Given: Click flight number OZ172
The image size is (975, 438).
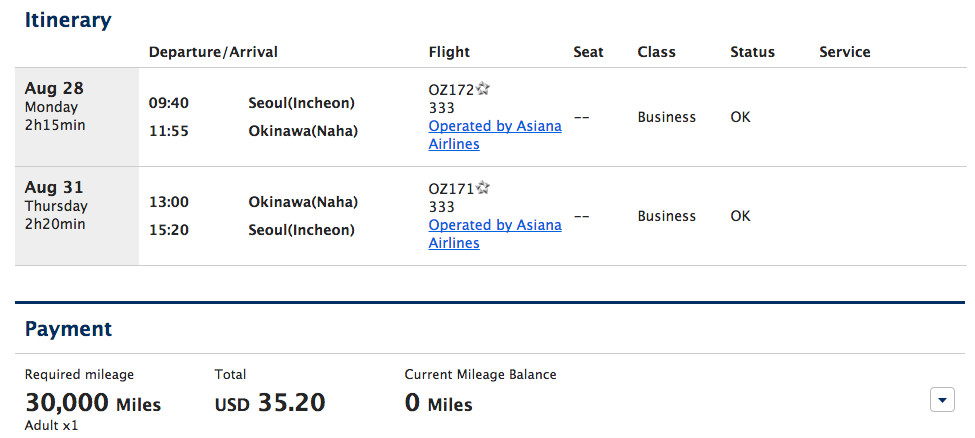Looking at the screenshot, I should tap(451, 91).
